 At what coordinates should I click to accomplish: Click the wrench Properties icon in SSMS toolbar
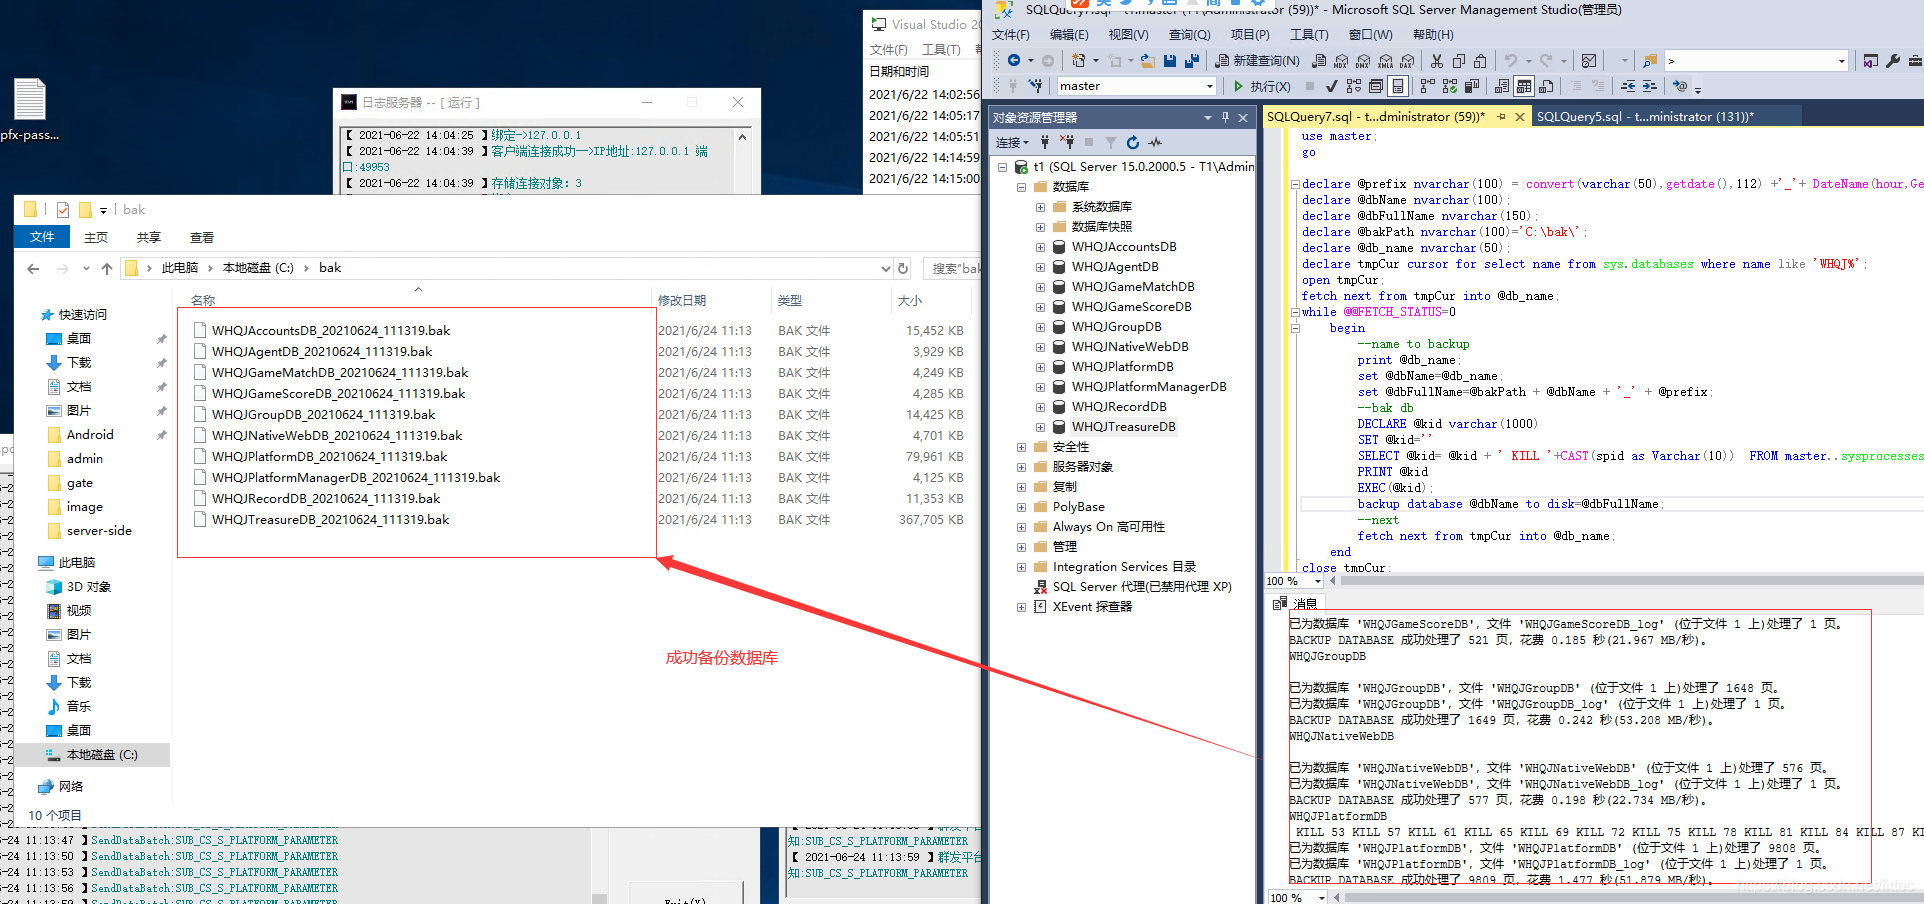coord(1893,61)
